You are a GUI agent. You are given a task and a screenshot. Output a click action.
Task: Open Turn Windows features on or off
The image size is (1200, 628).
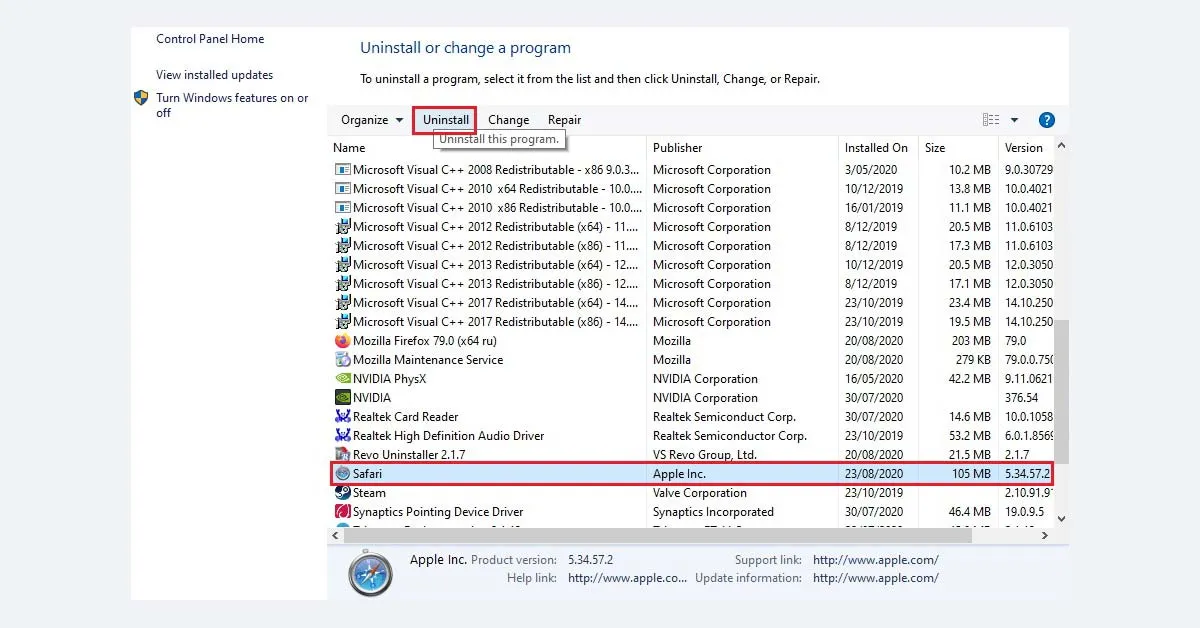point(232,105)
